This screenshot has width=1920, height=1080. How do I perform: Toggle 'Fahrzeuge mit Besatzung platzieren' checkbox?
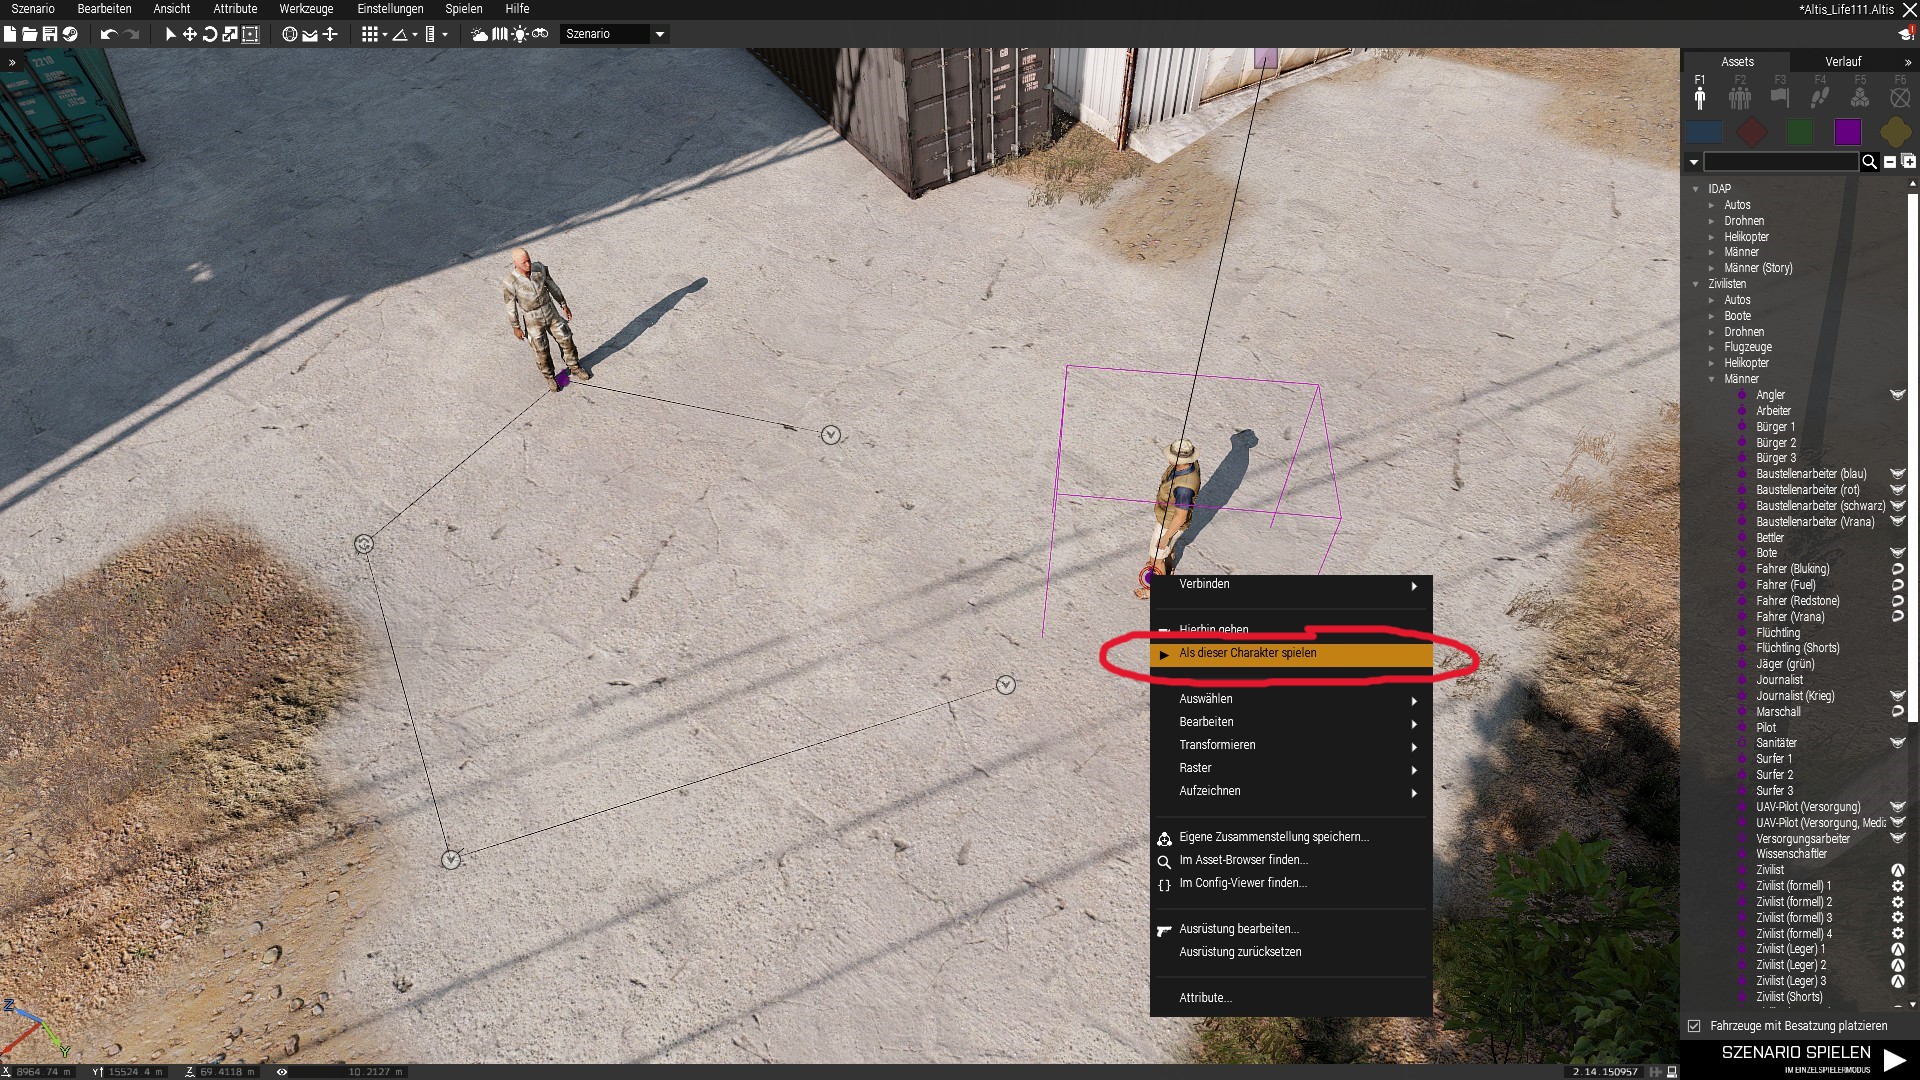[1694, 1026]
